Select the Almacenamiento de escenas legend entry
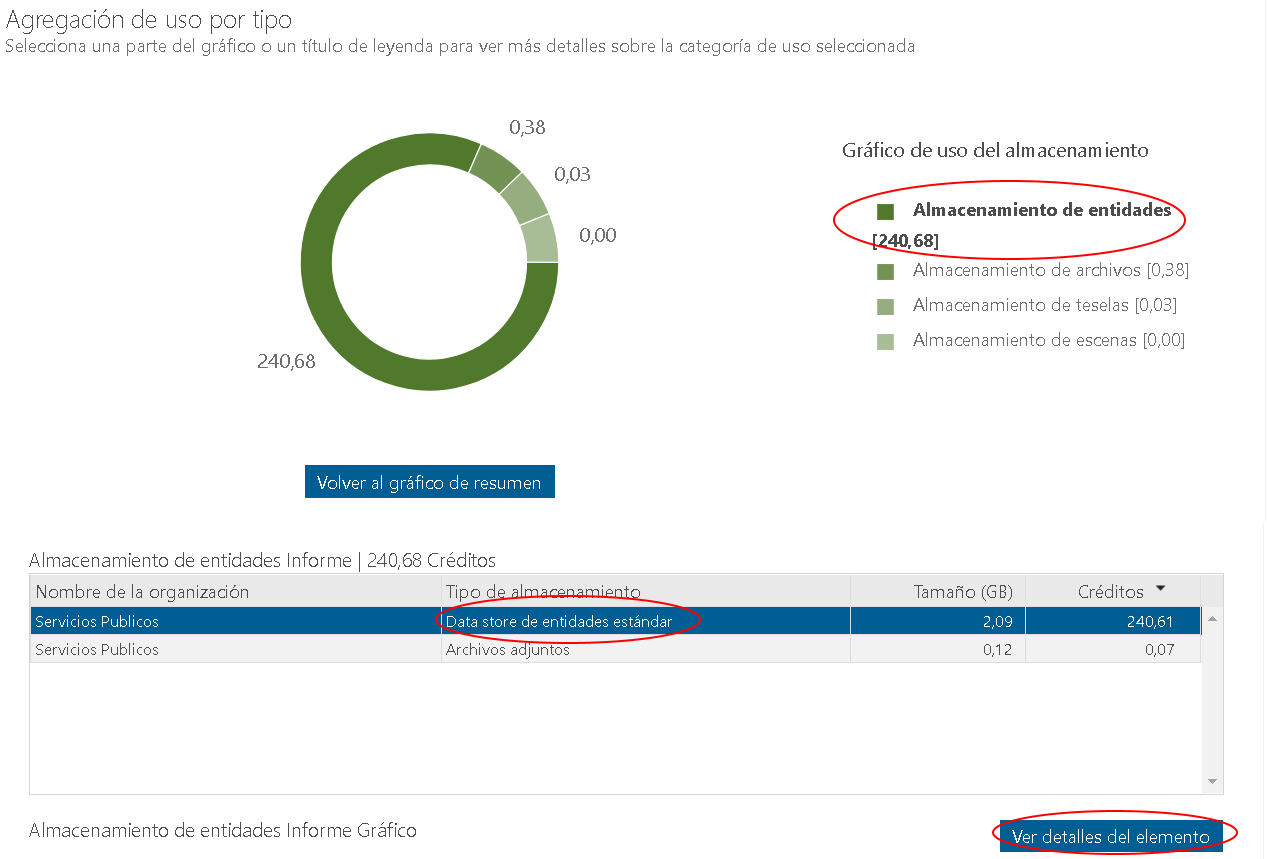 (x=1043, y=340)
